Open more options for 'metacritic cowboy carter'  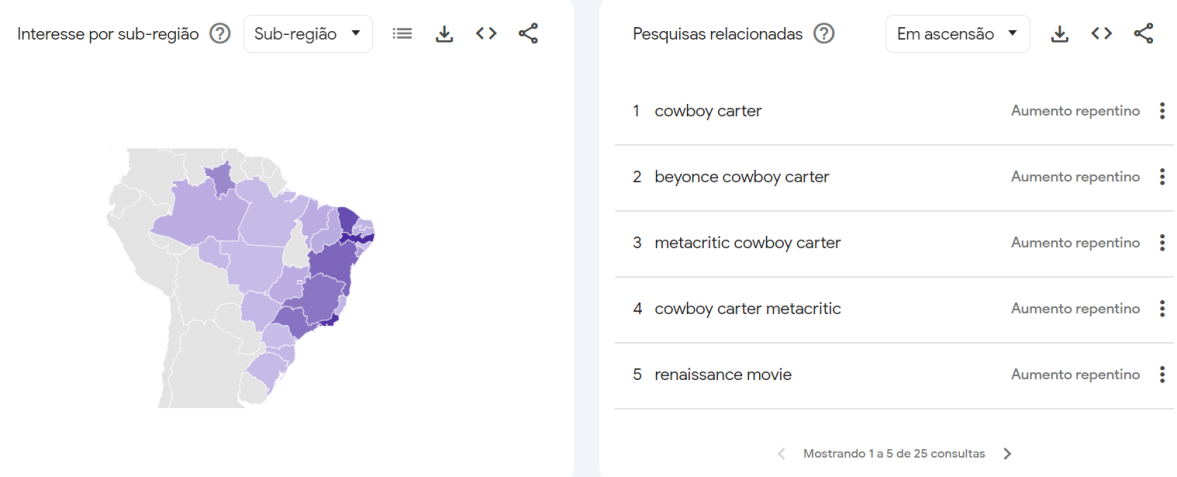(x=1162, y=243)
